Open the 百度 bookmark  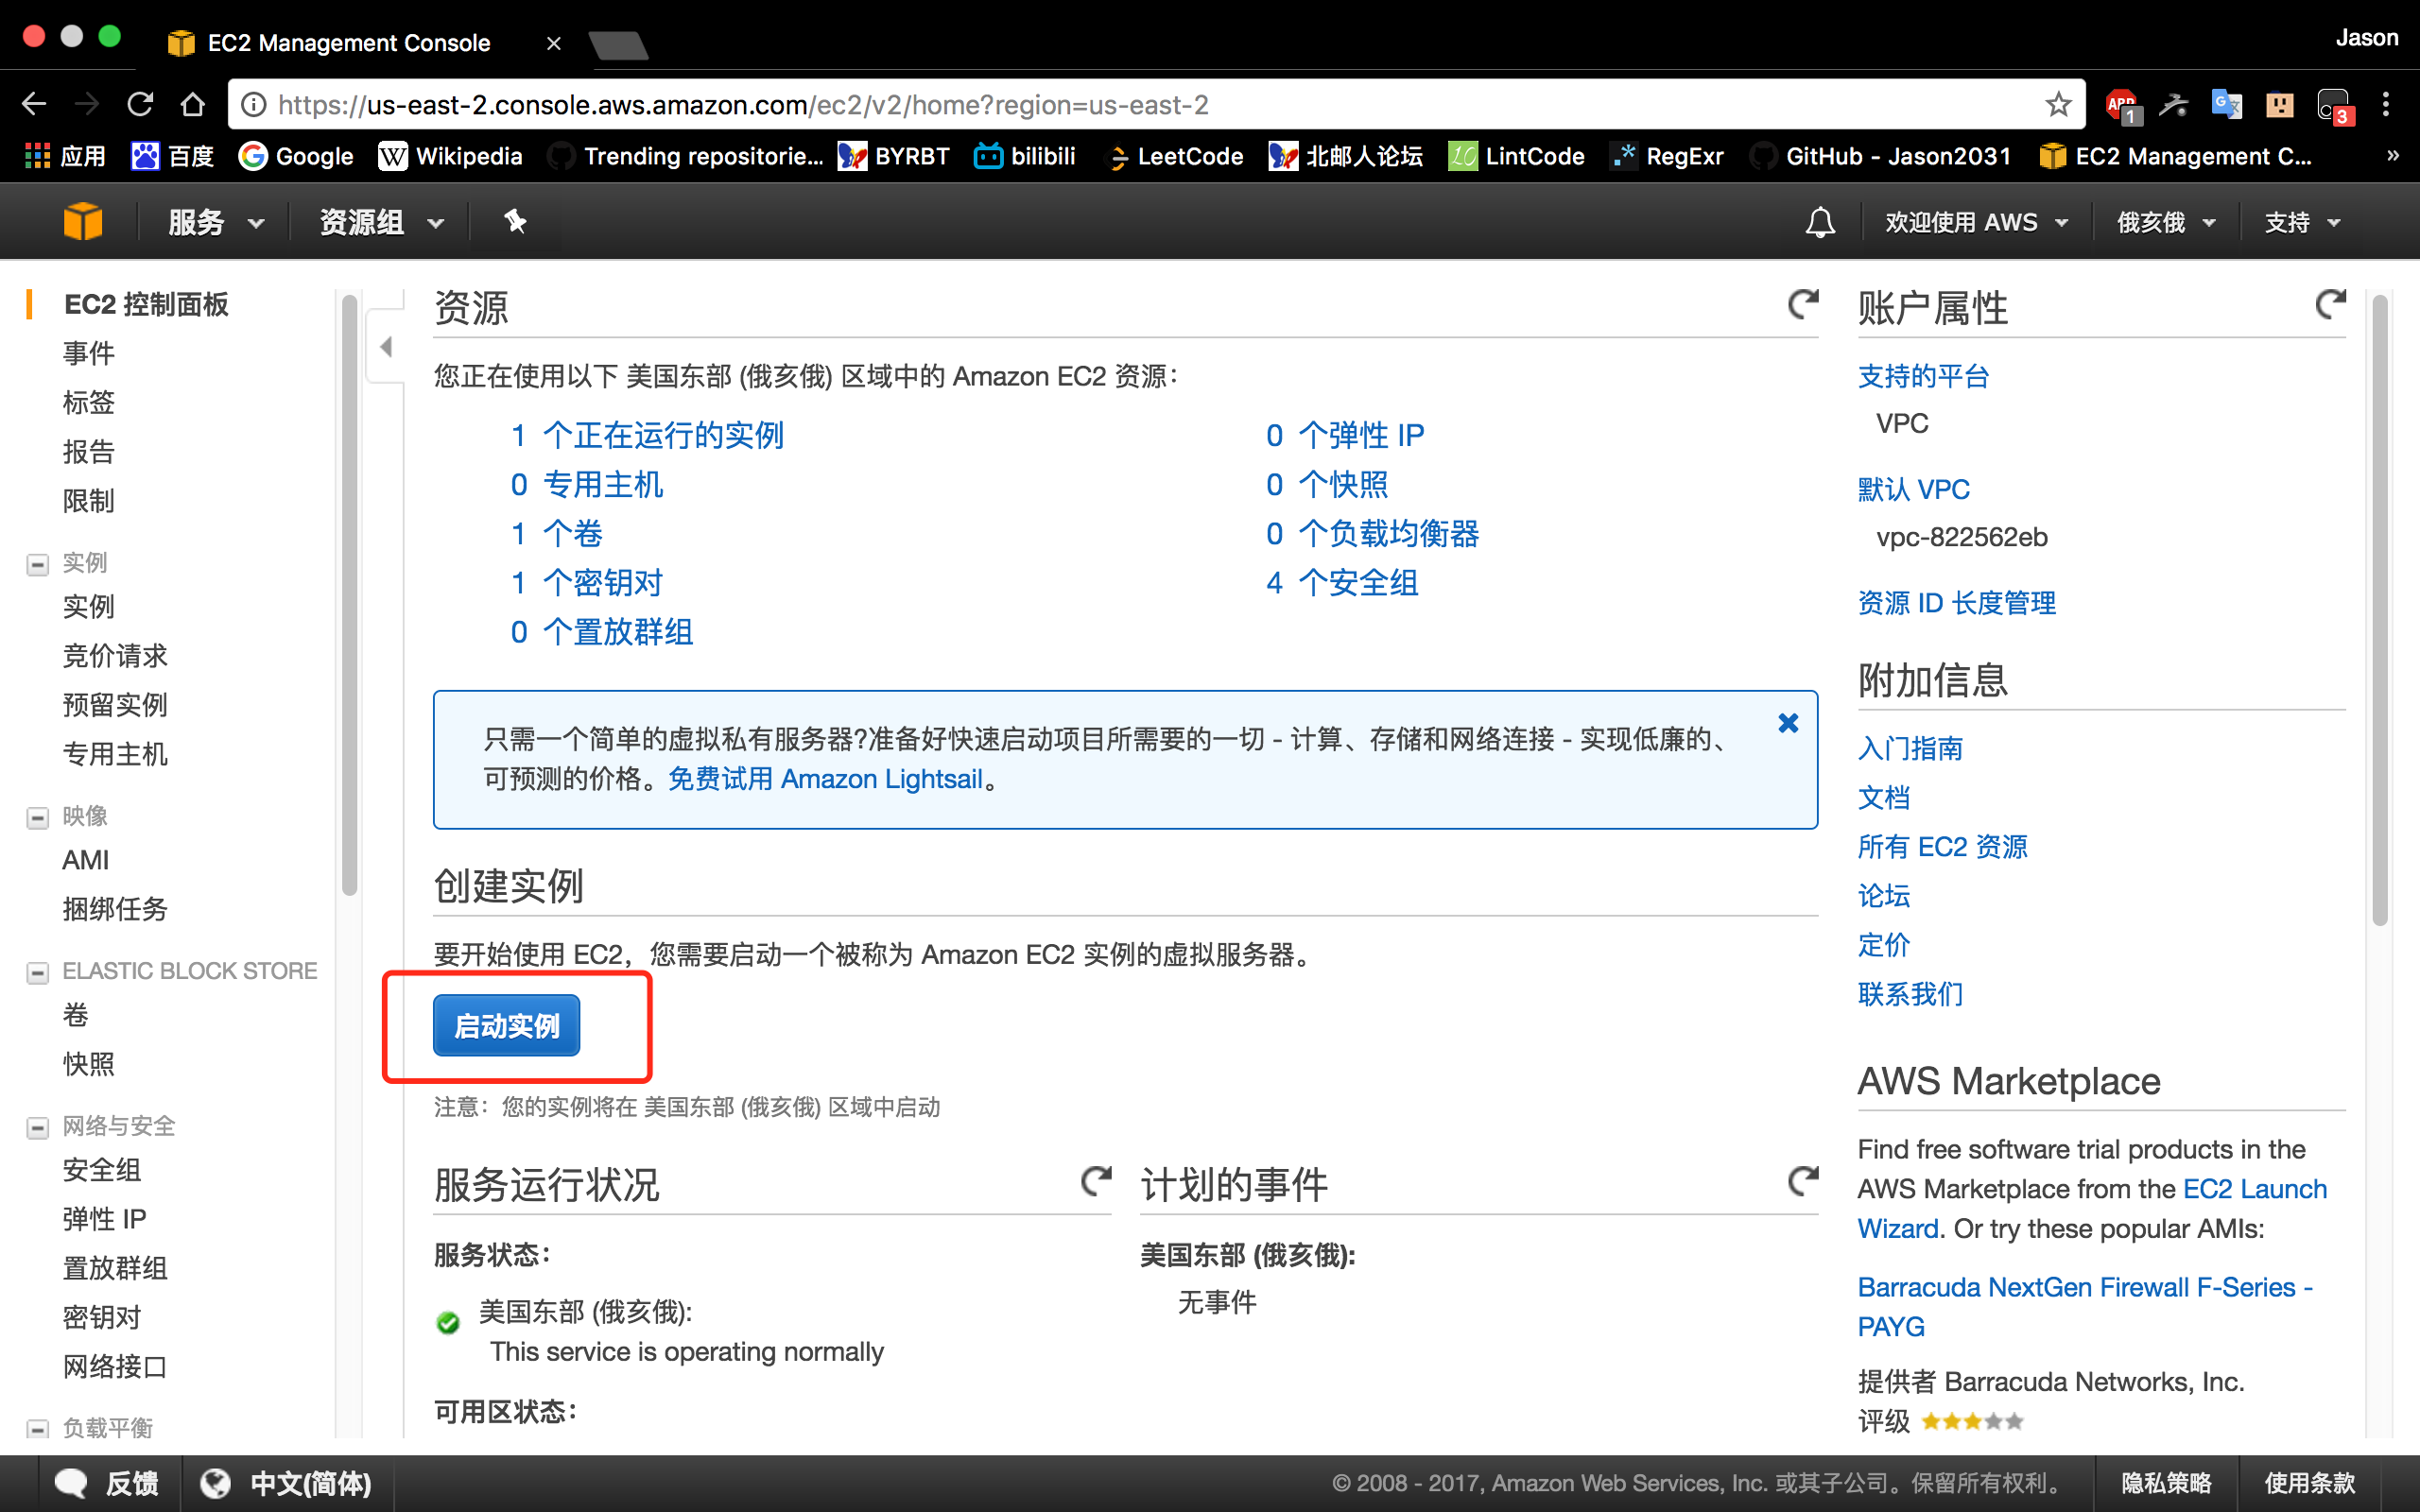tap(173, 156)
